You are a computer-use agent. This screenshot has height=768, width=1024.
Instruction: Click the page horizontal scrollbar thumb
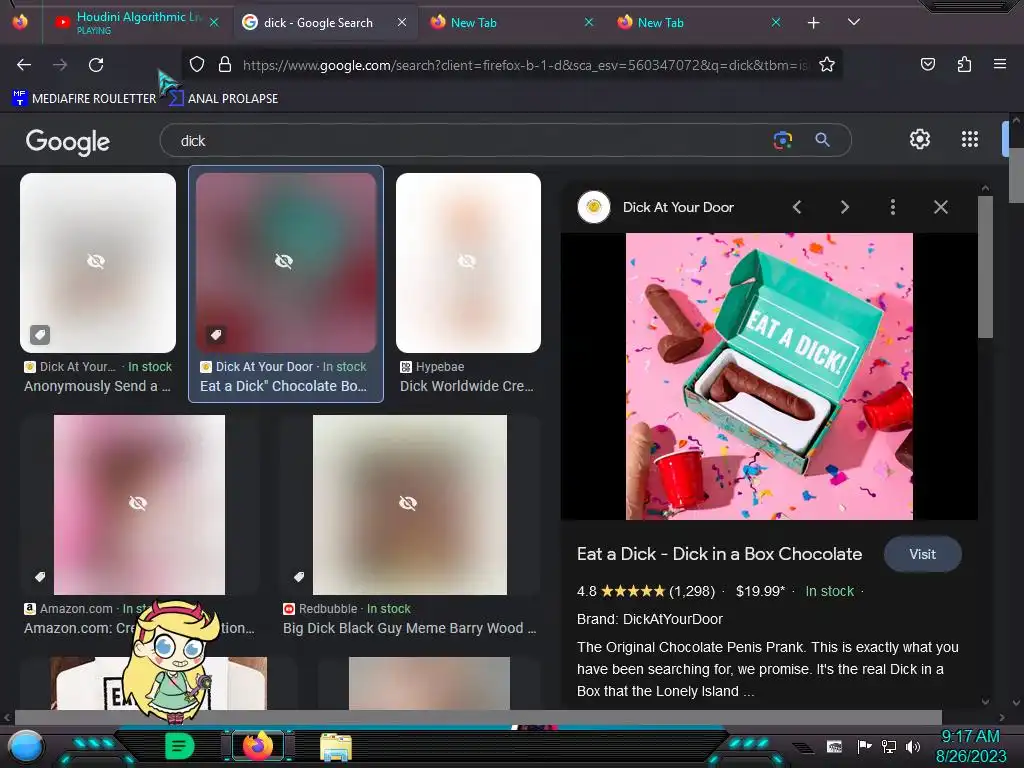478,717
